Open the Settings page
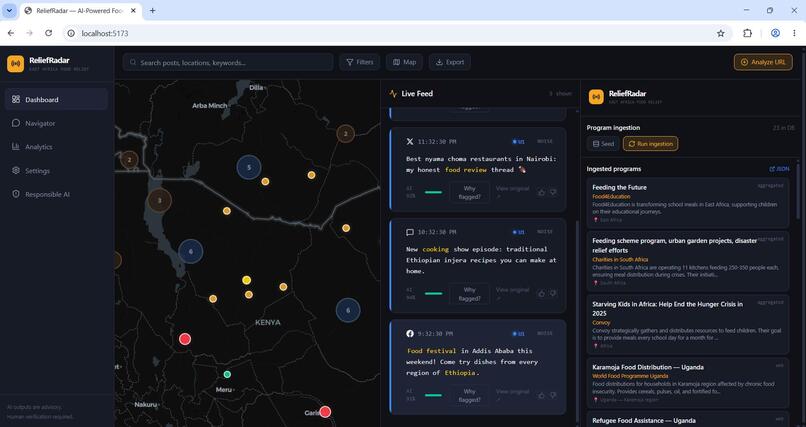Viewport: 806px width, 427px height. [x=57, y=171]
